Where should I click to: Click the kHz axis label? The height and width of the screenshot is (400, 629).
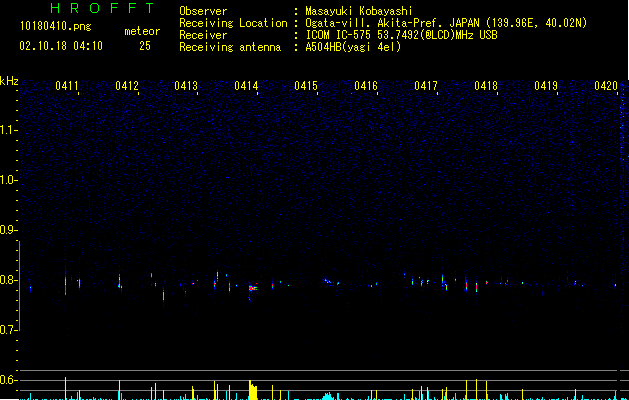point(9,81)
